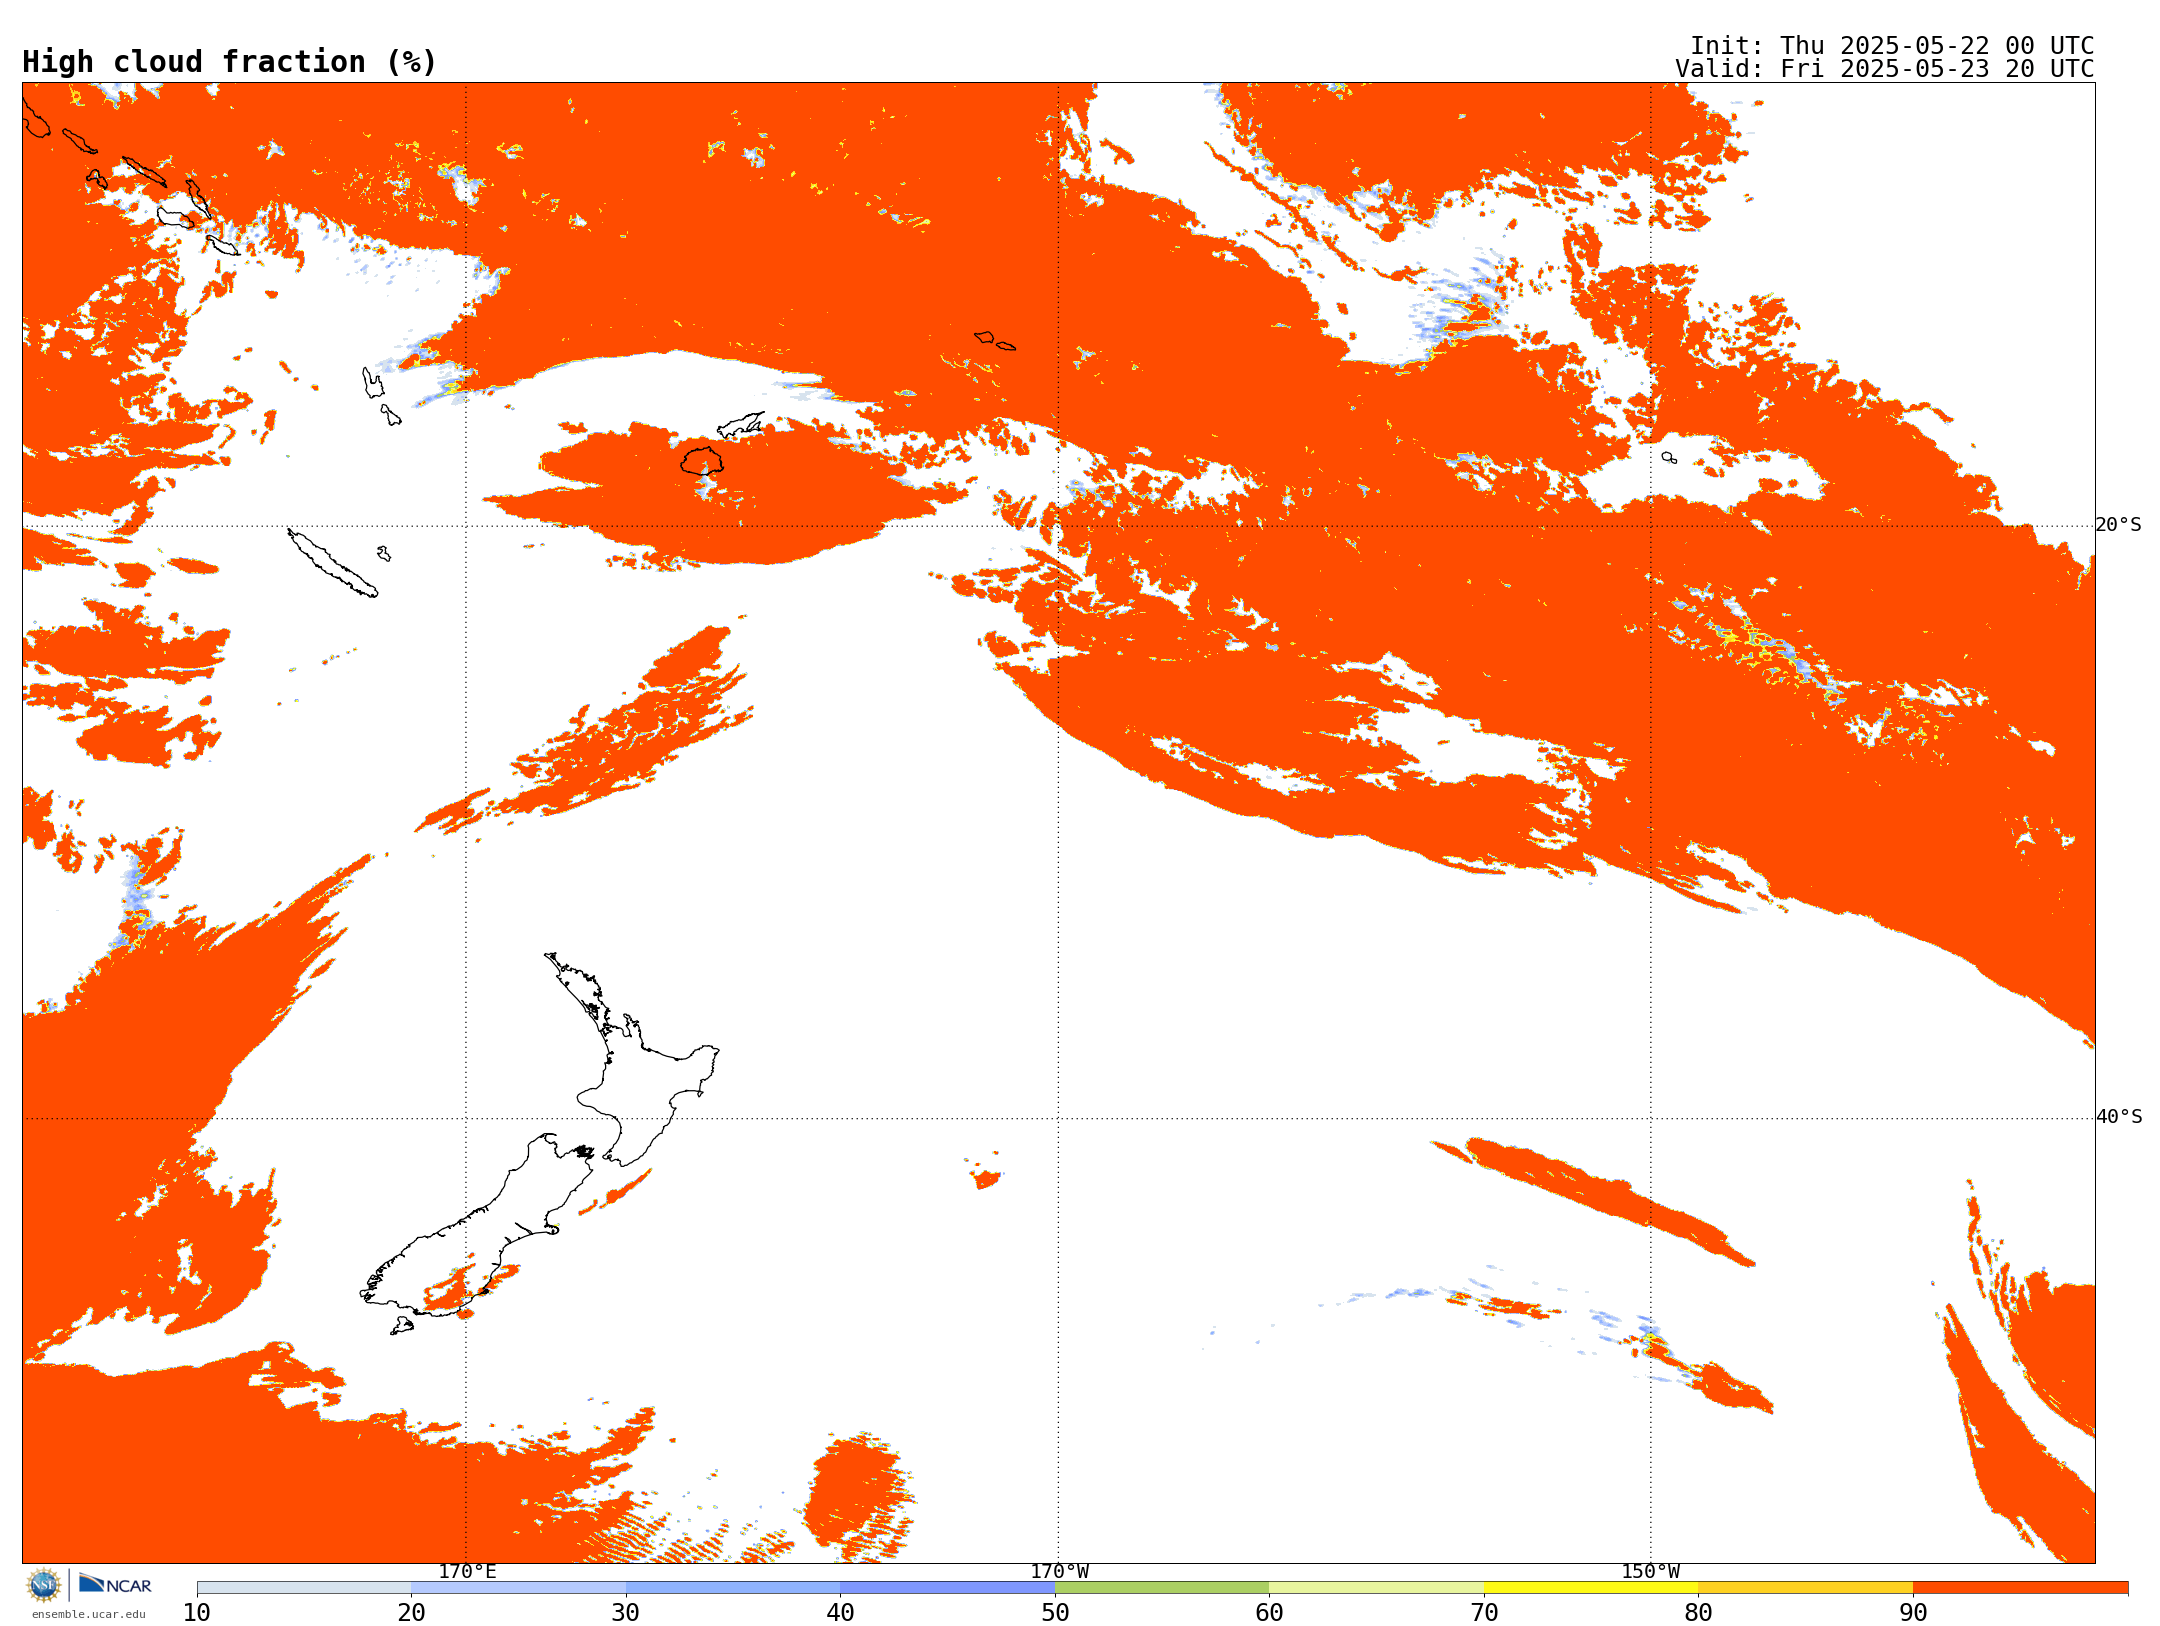Click the colorbar tick label 70

click(x=1484, y=1612)
